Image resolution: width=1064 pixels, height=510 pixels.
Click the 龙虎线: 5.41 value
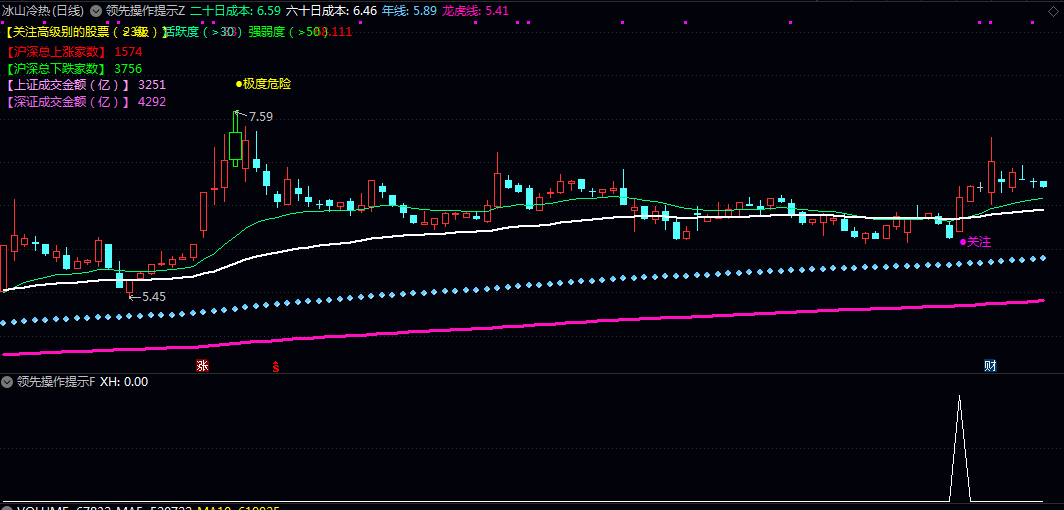[x=475, y=11]
